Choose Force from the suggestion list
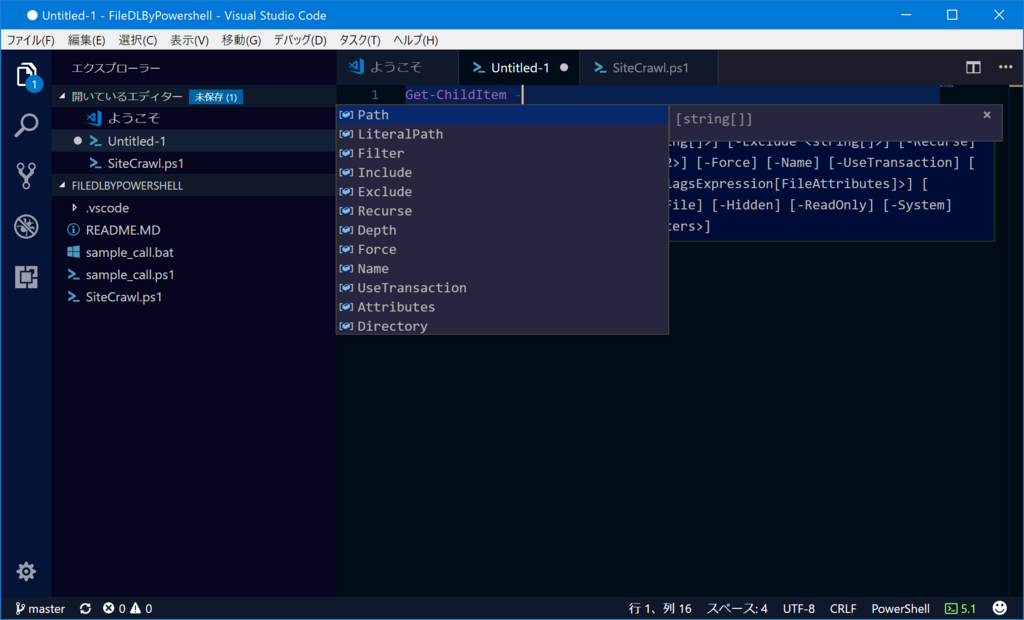Viewport: 1024px width, 620px height. coord(502,250)
